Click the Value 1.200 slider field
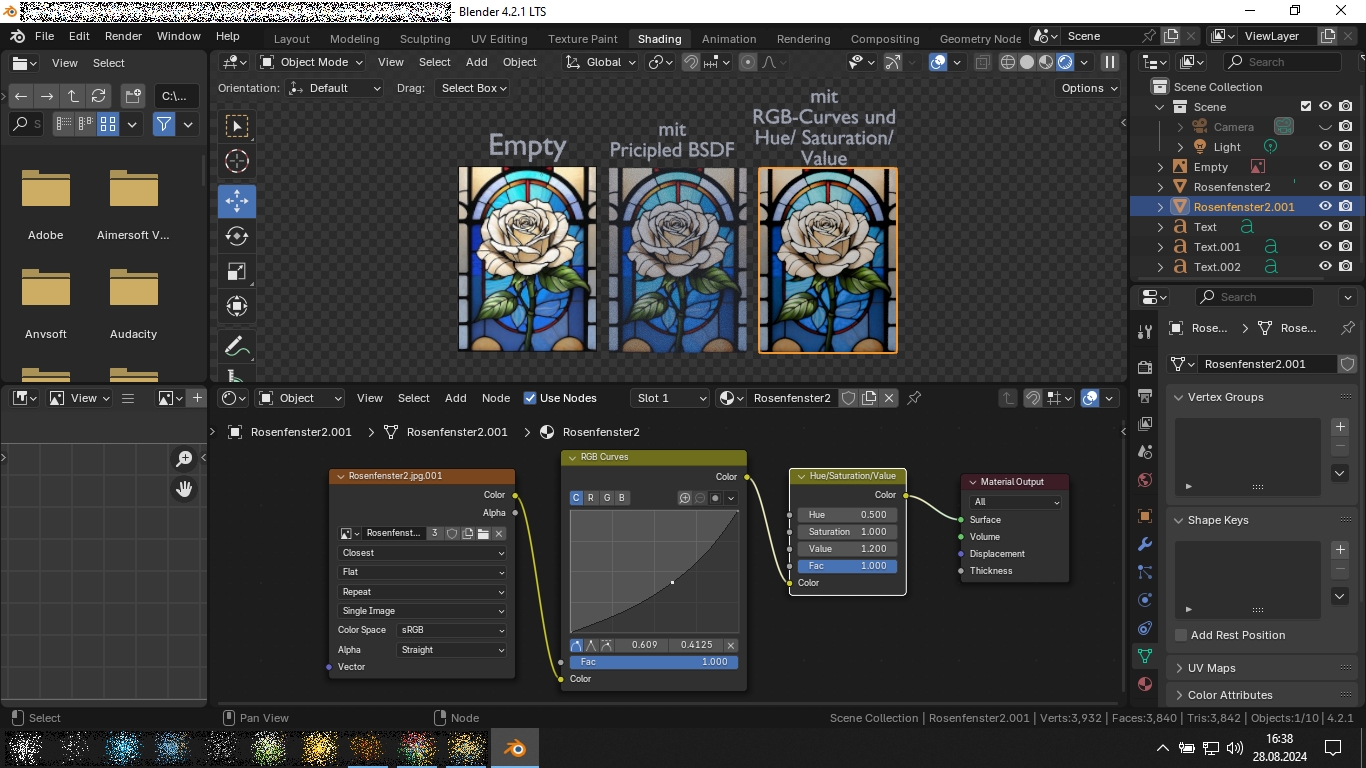 (x=847, y=549)
